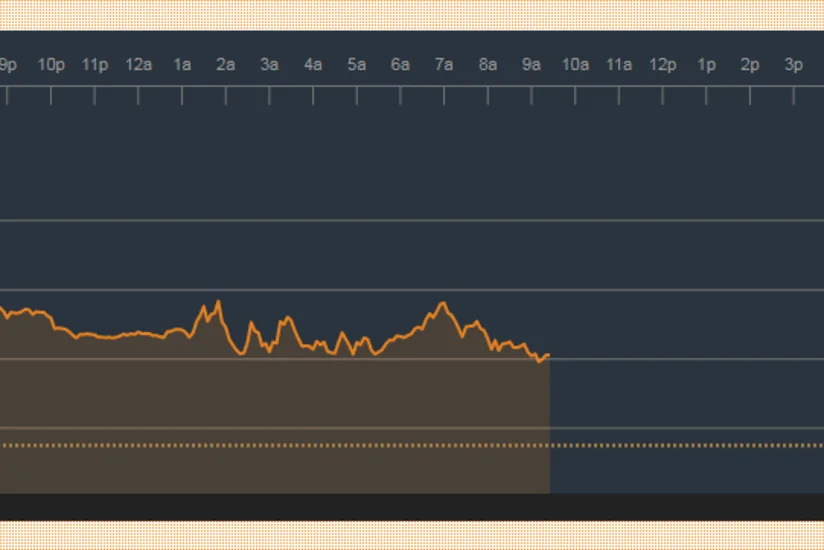Click the 7a time axis label
Image resolution: width=824 pixels, height=550 pixels.
click(444, 65)
